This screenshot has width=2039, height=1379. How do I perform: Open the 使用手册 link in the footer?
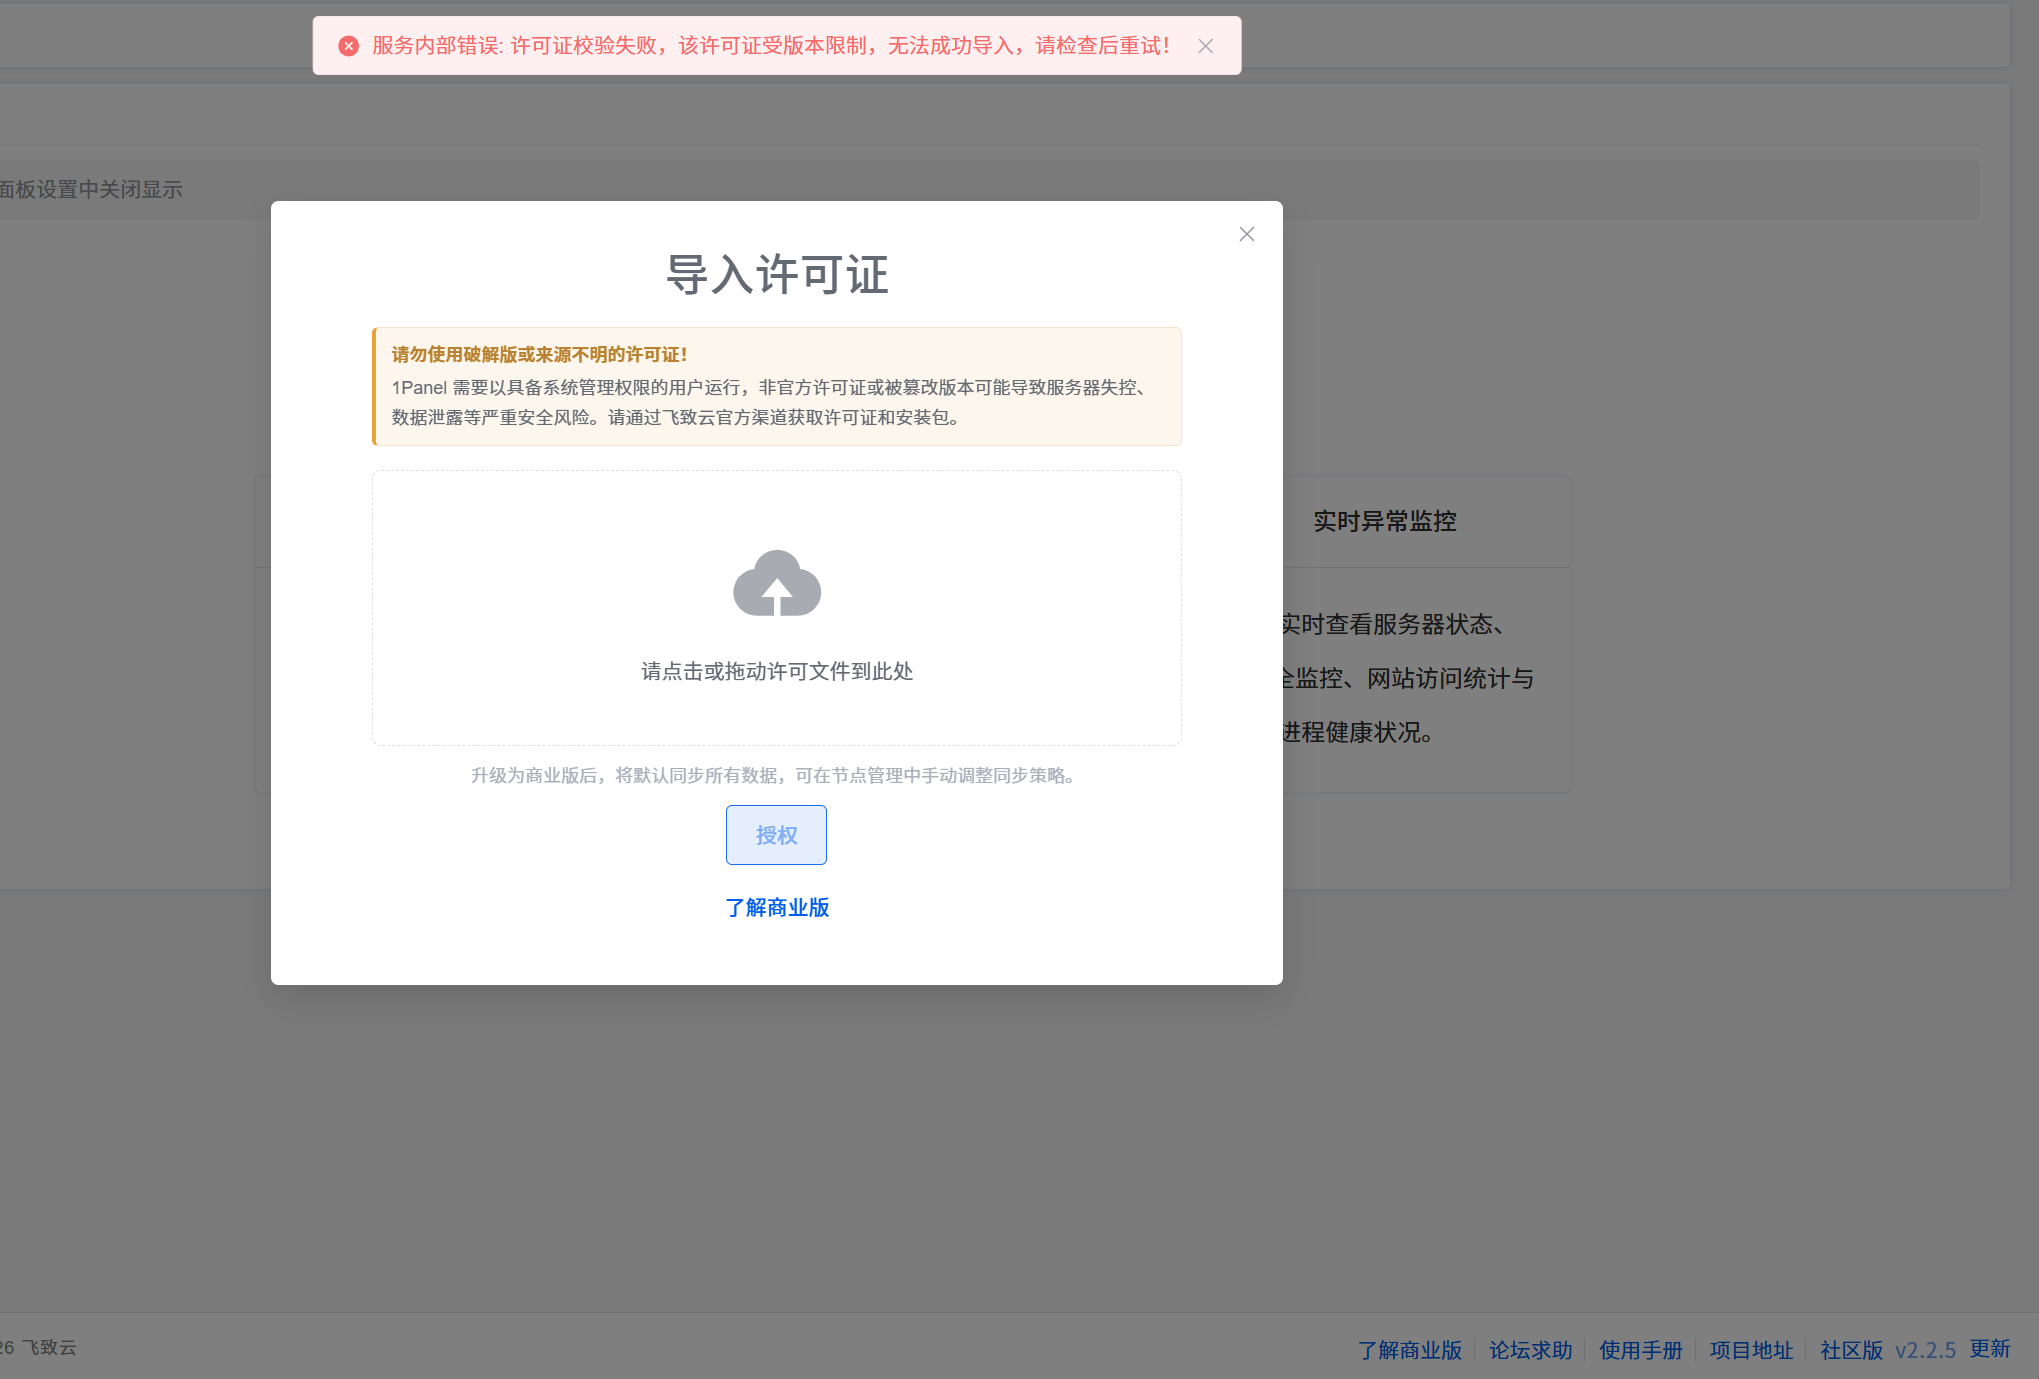click(1641, 1350)
